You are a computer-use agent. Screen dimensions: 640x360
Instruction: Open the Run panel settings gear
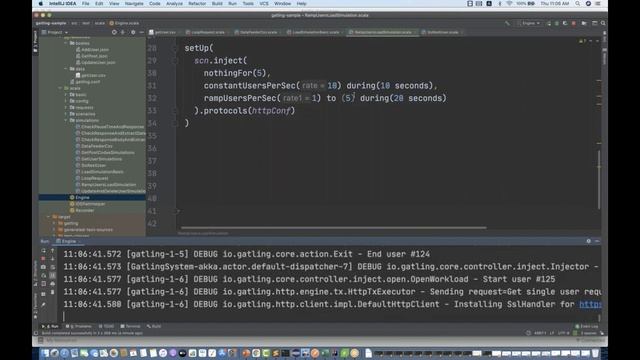click(589, 241)
